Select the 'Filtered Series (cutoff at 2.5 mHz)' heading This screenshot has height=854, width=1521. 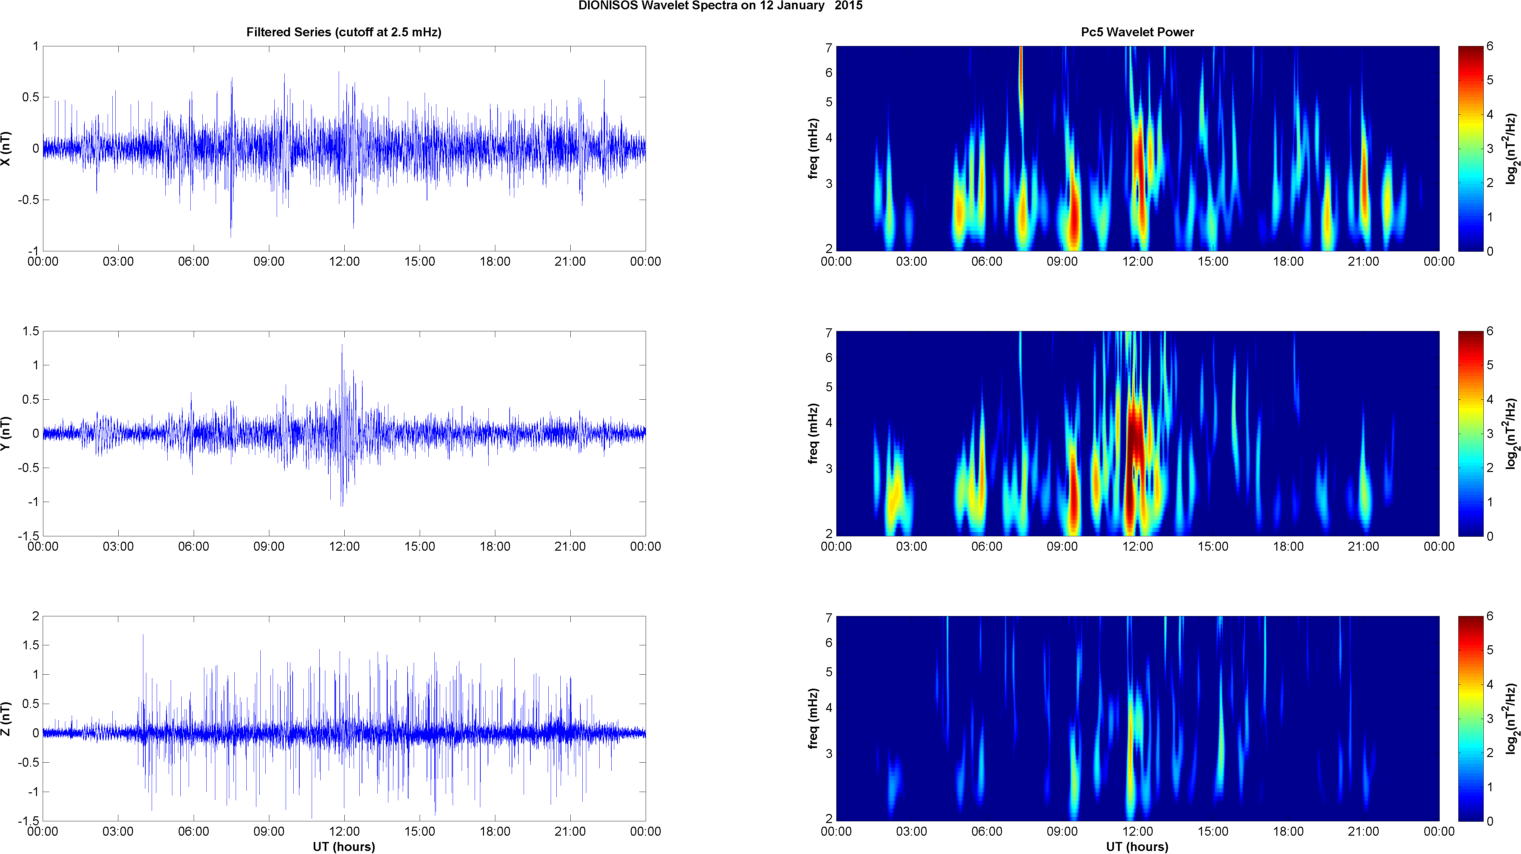[x=344, y=32]
